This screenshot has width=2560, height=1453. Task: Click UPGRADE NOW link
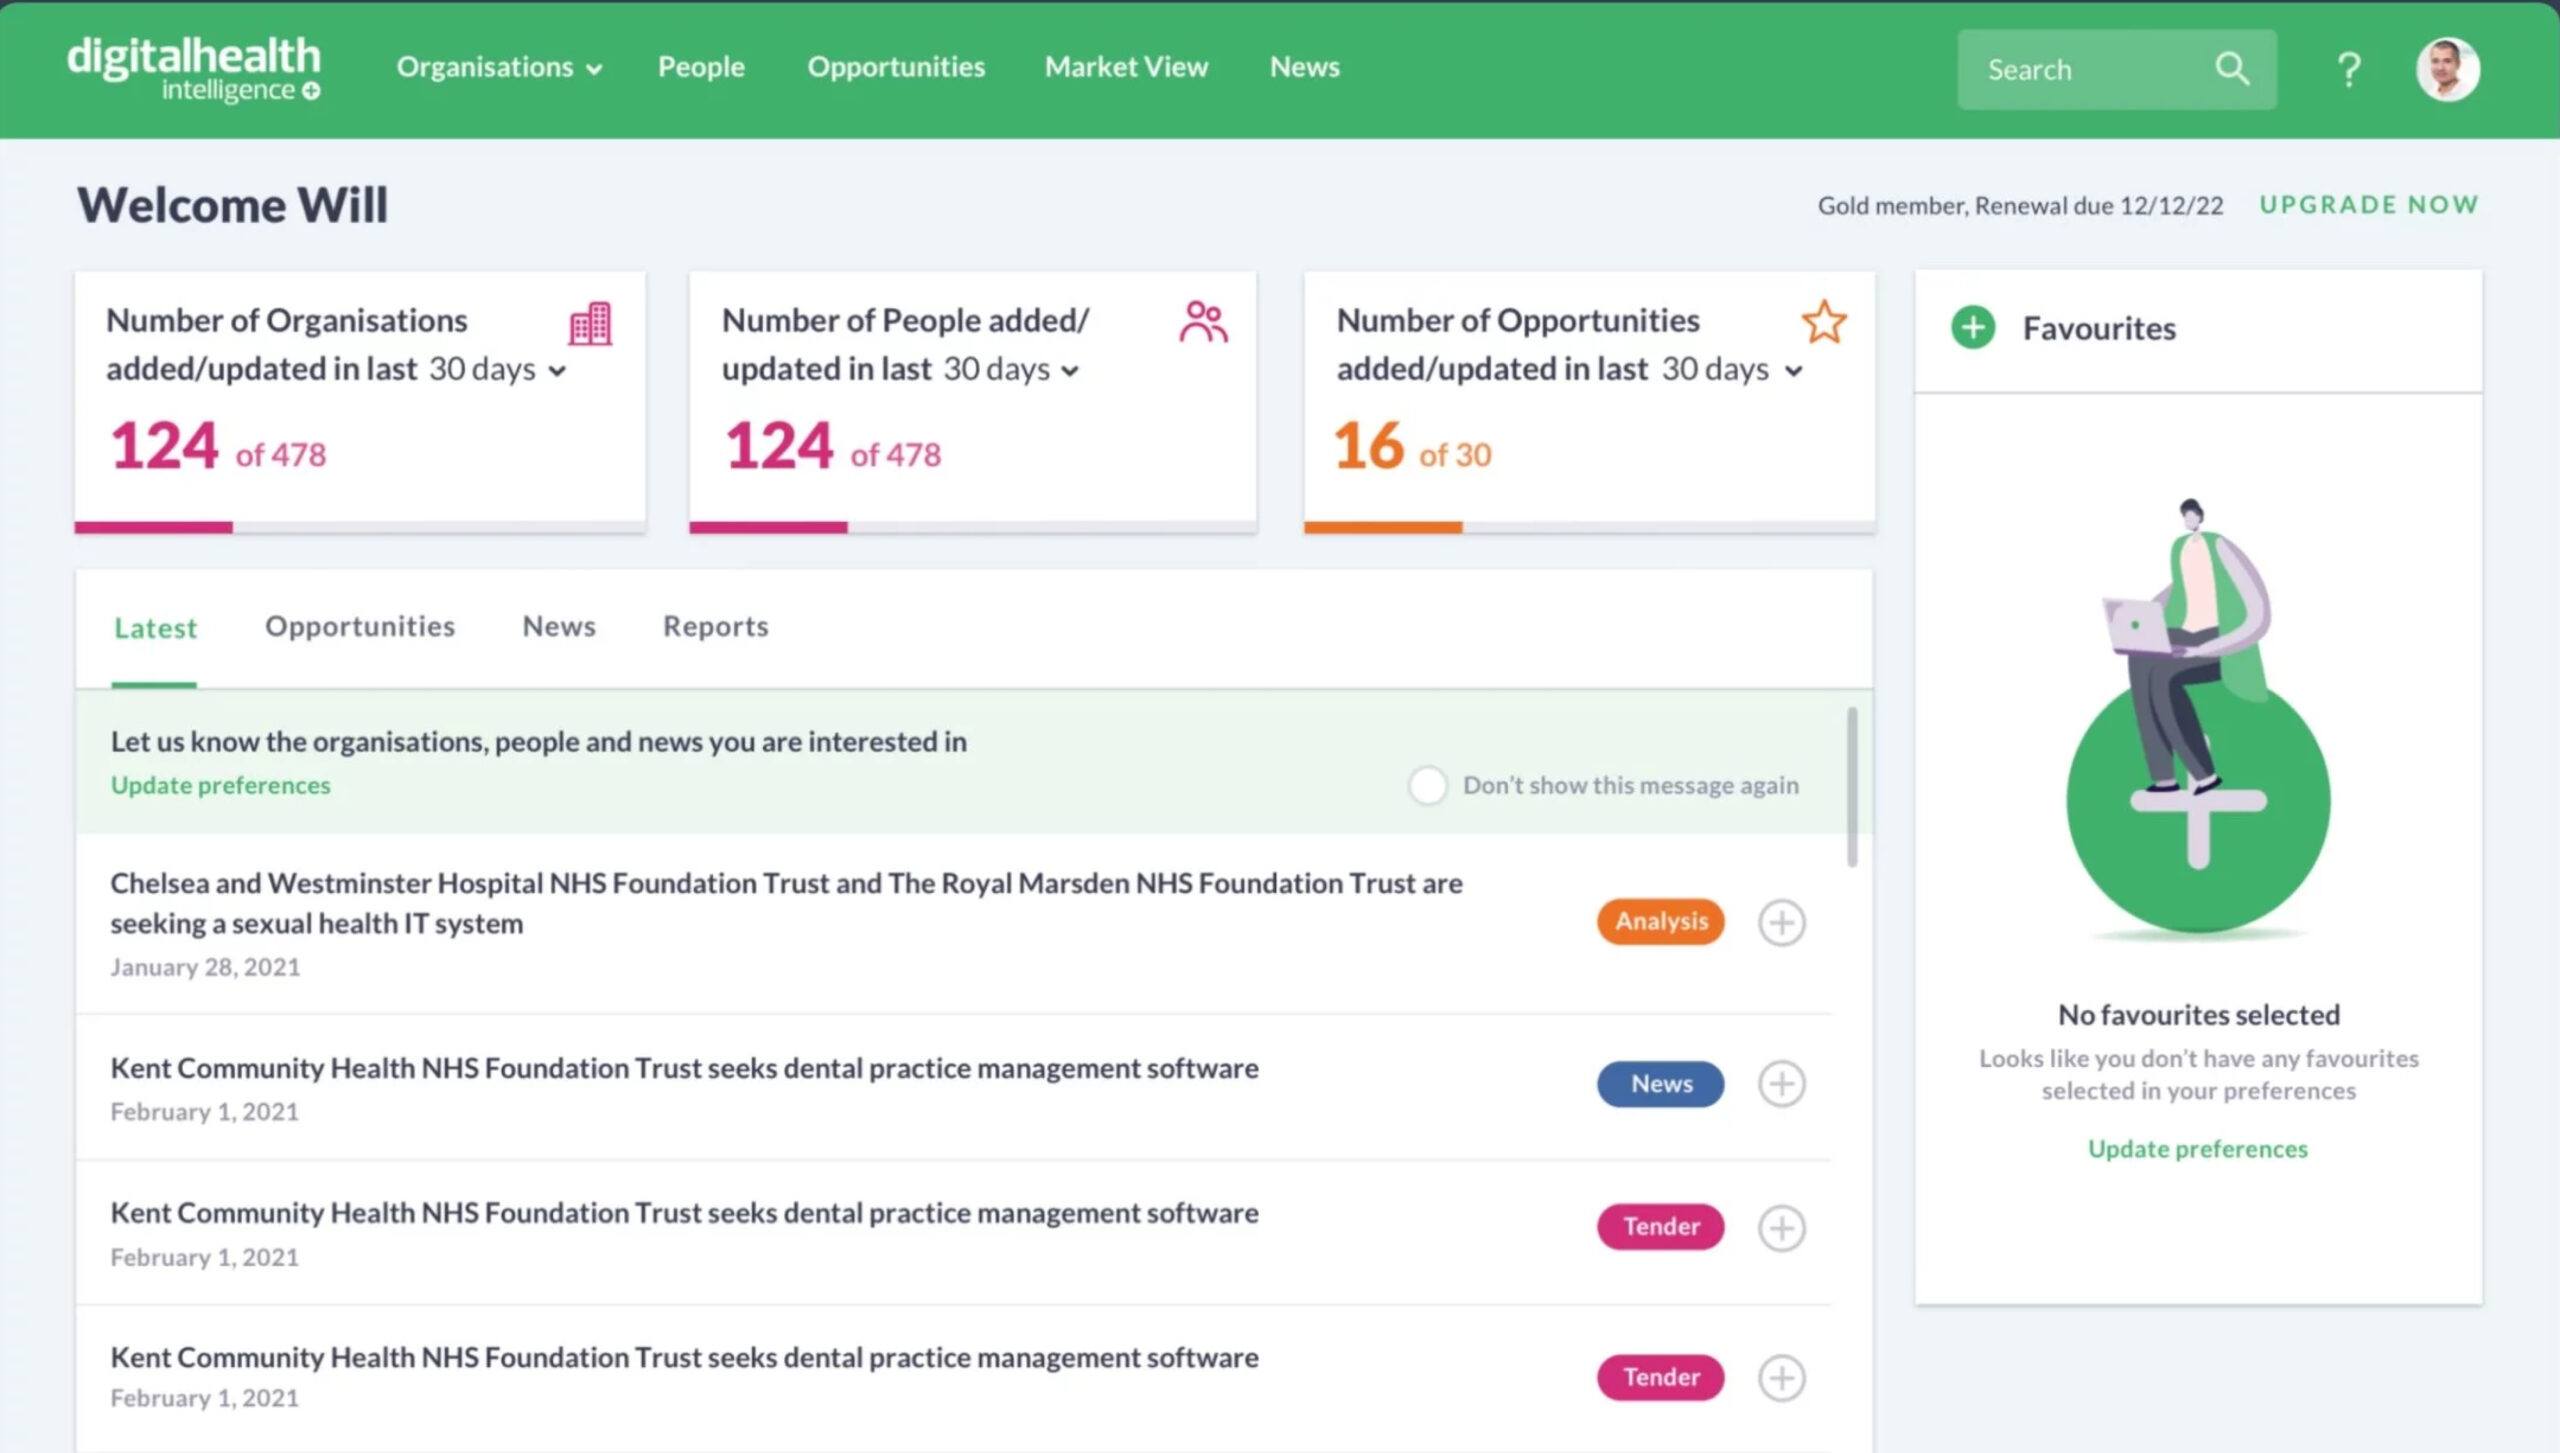pyautogui.click(x=2369, y=205)
